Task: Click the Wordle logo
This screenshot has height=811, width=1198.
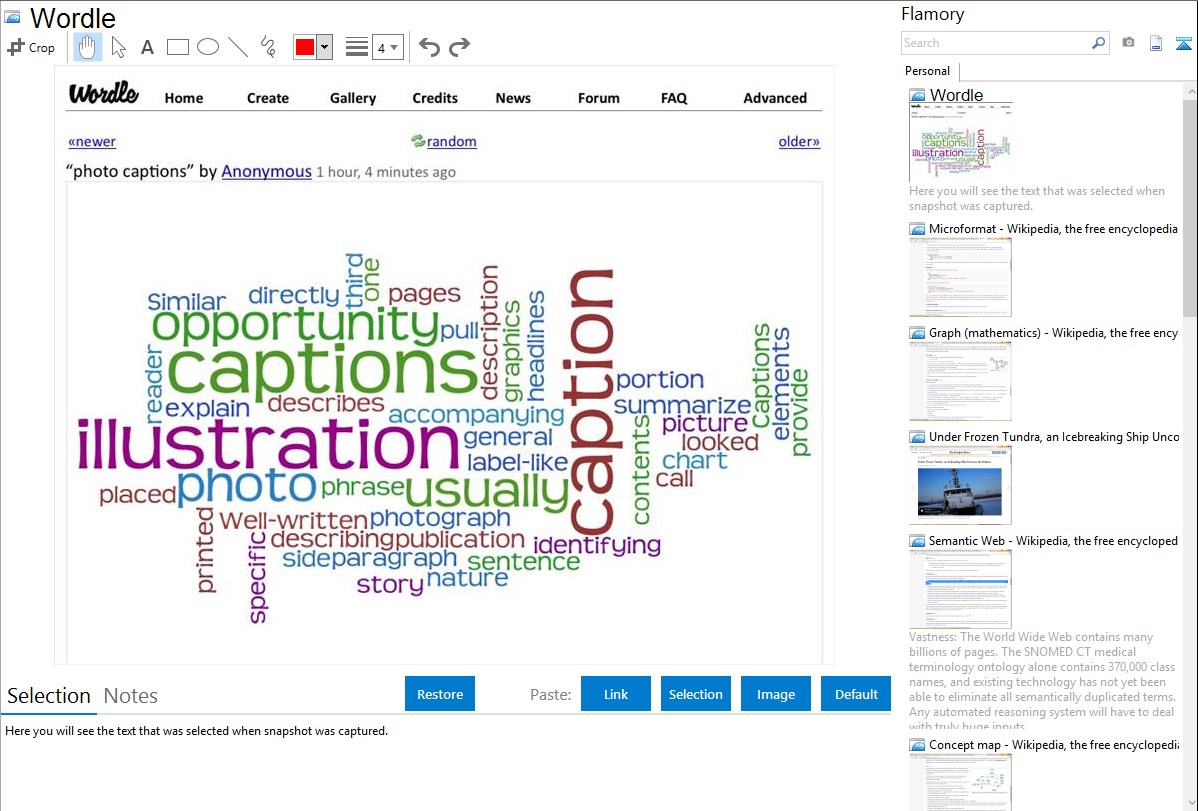Action: click(x=103, y=93)
